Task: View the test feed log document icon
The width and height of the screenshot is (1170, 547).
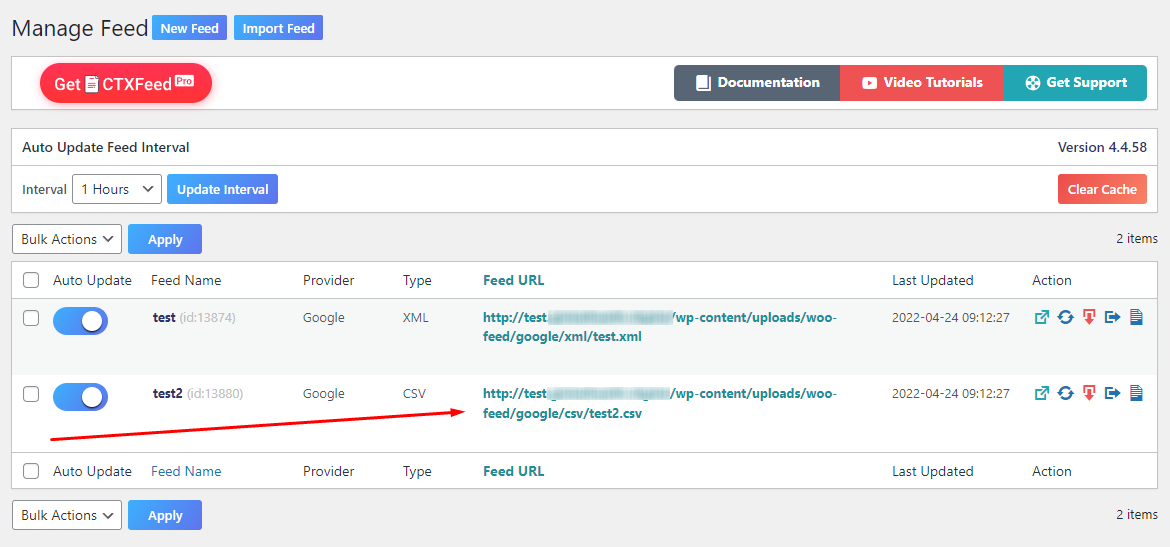Action: click(x=1136, y=318)
